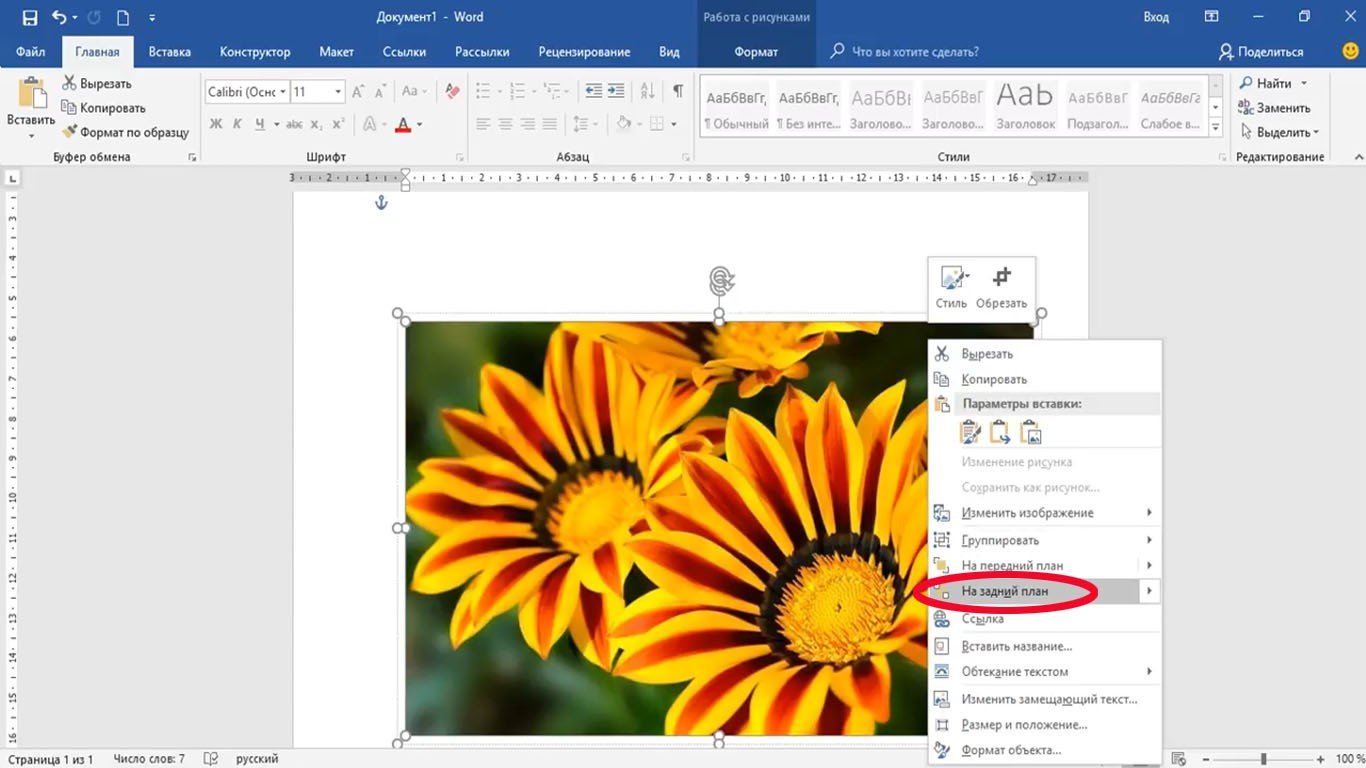Screen dimensions: 1366x768
Task: Click the red font color button
Action: [403, 124]
